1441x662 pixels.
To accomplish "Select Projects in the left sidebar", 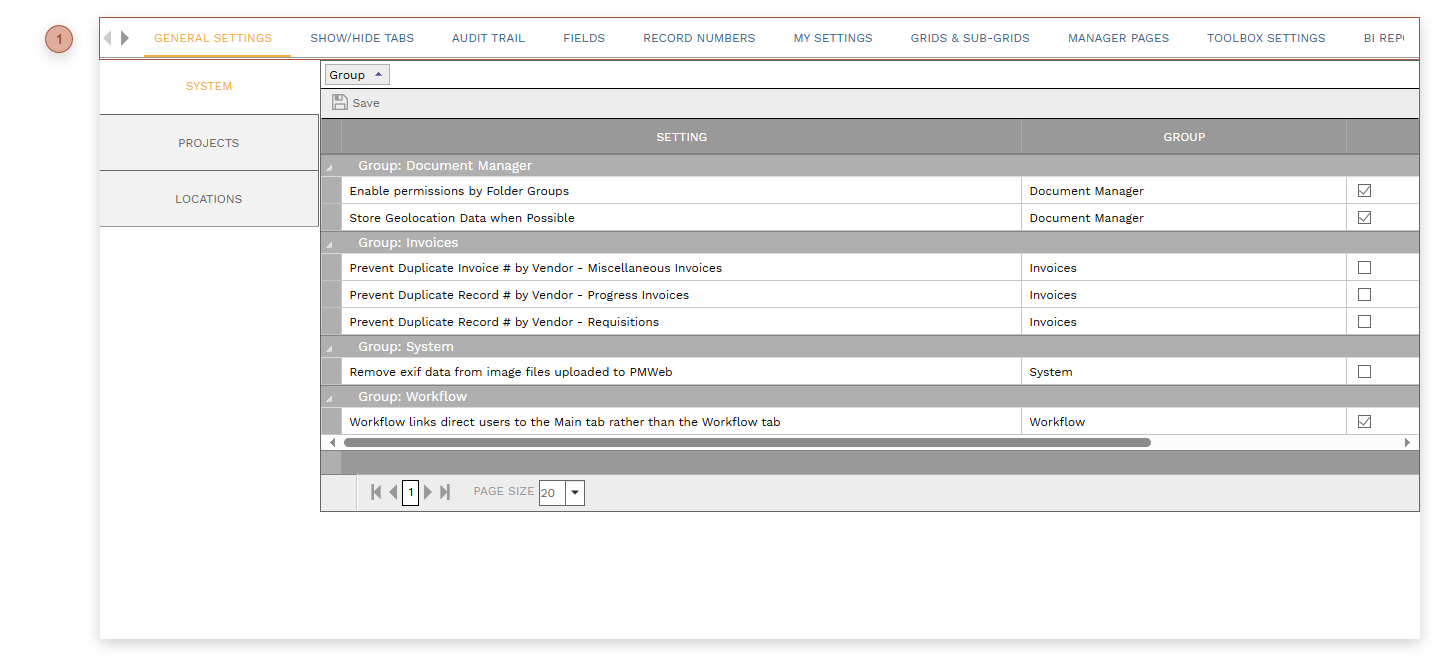I will click(x=209, y=143).
